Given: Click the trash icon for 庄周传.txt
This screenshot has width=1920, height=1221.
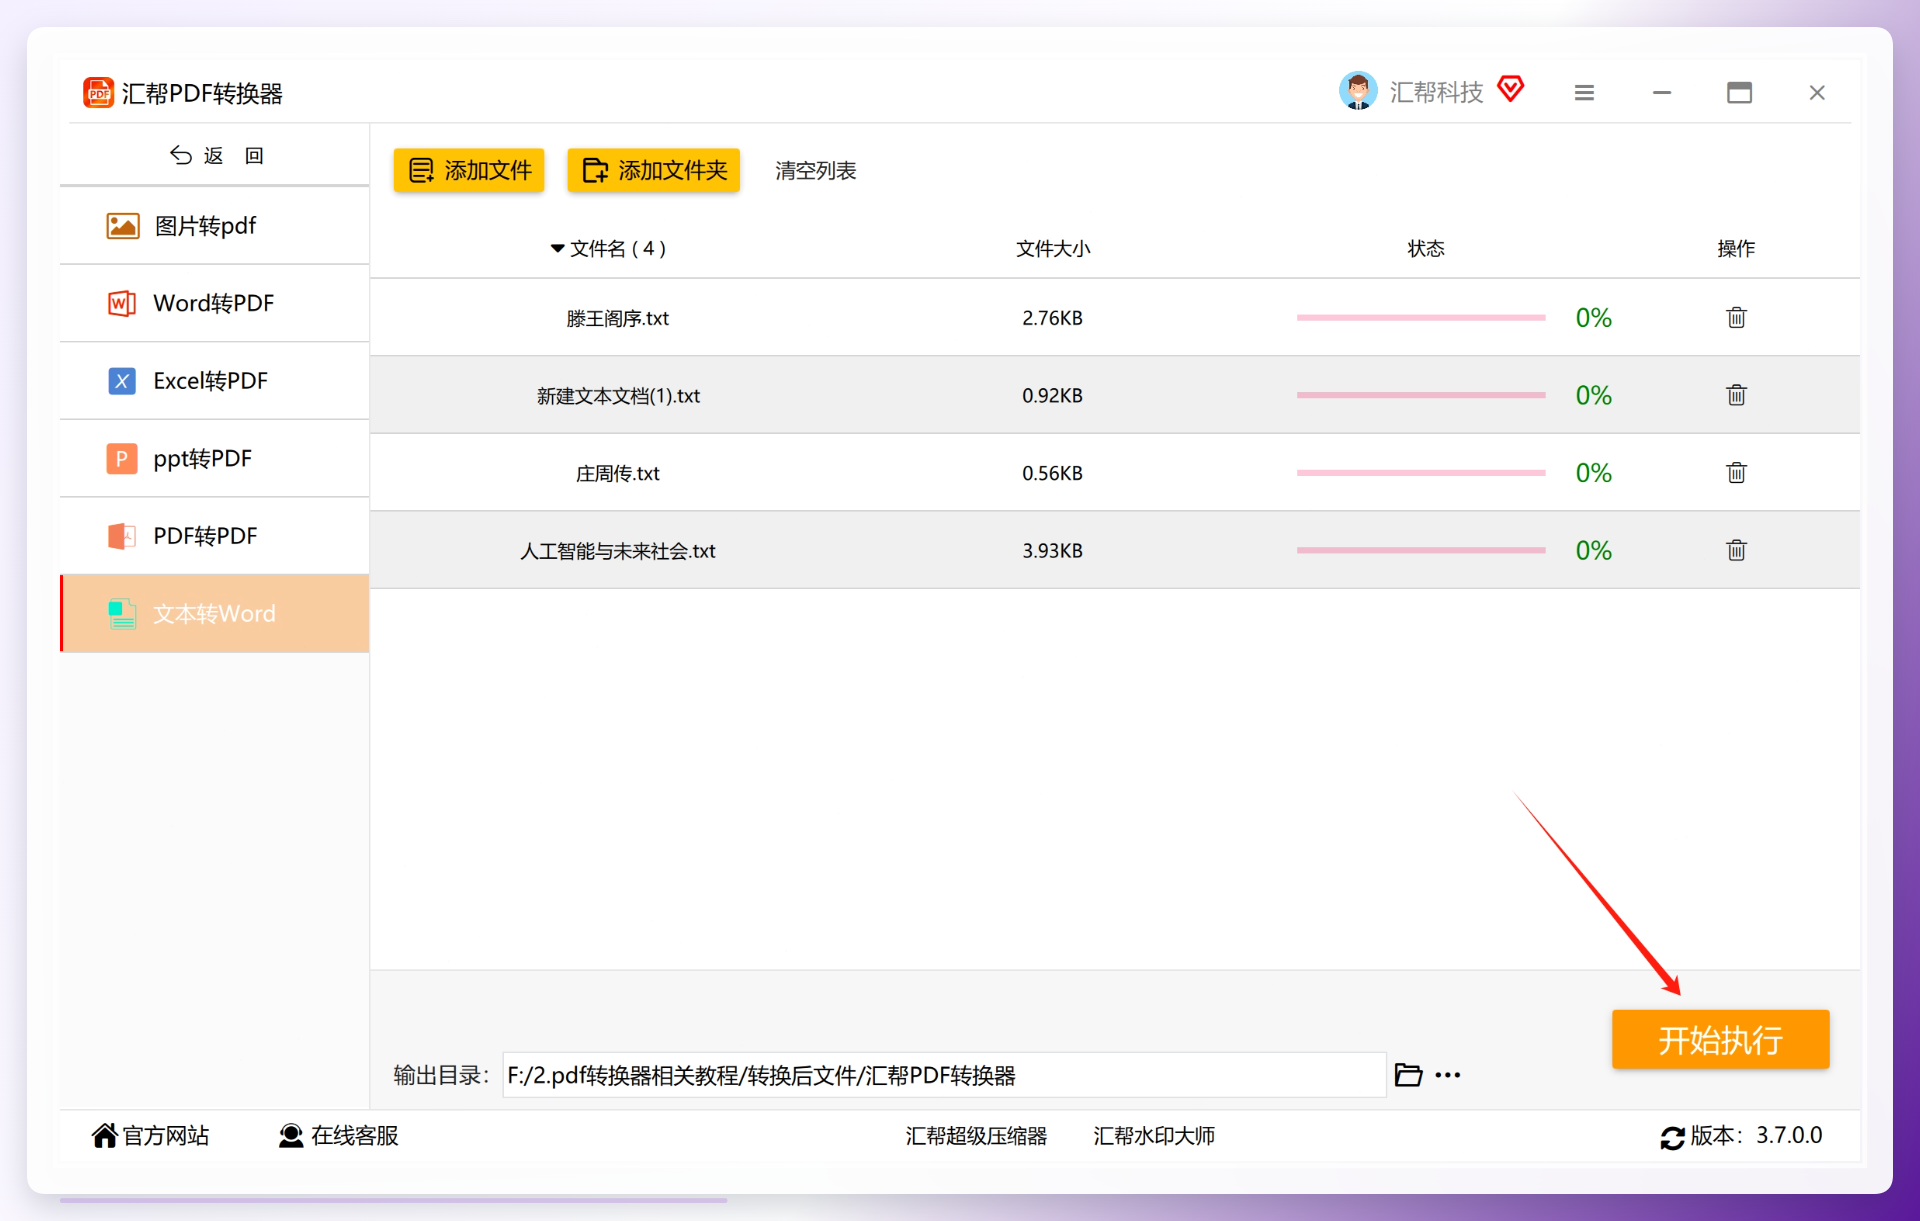Looking at the screenshot, I should (1736, 472).
